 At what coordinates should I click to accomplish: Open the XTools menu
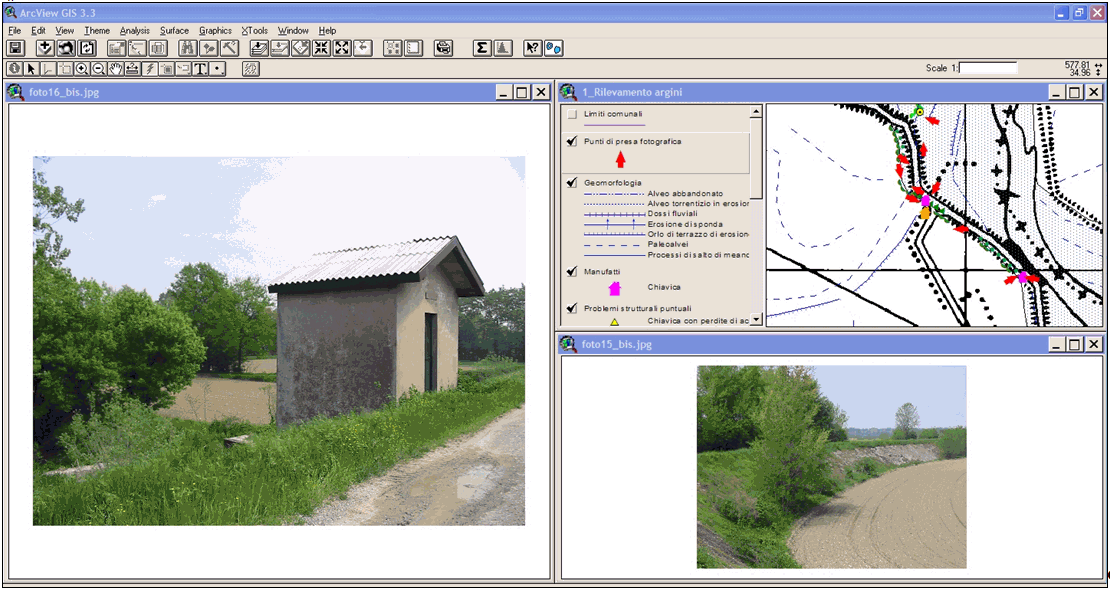(255, 30)
